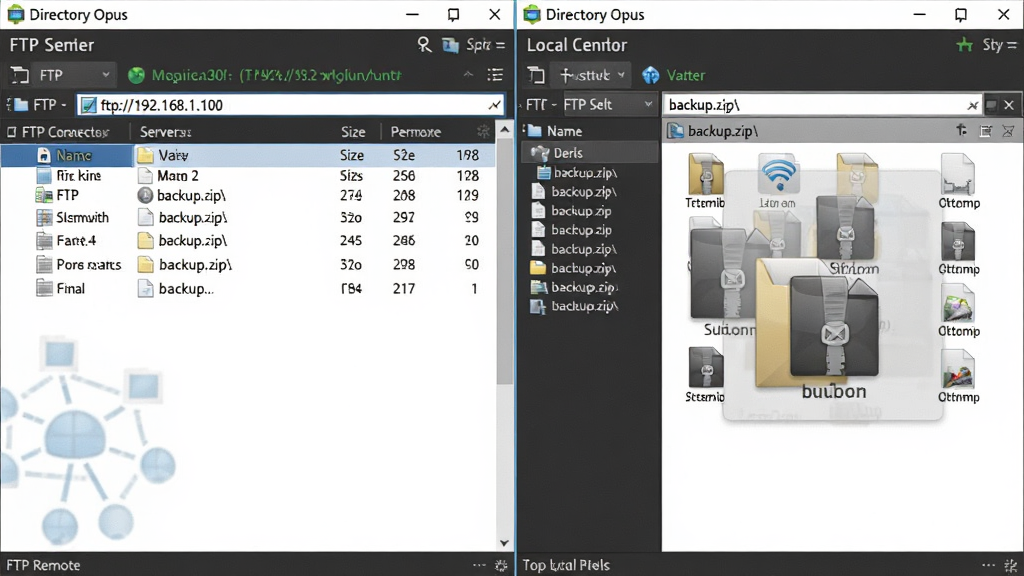Open the Ttternib archive thumbnail
1024x576 pixels.
(705, 181)
